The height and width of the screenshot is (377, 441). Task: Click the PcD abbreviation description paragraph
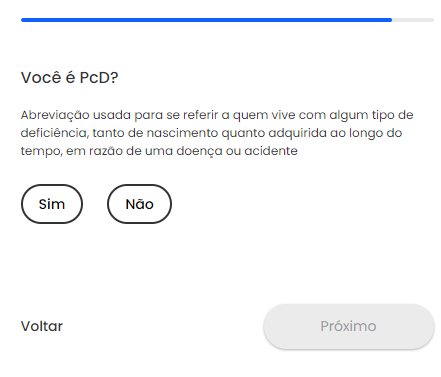[x=217, y=133]
